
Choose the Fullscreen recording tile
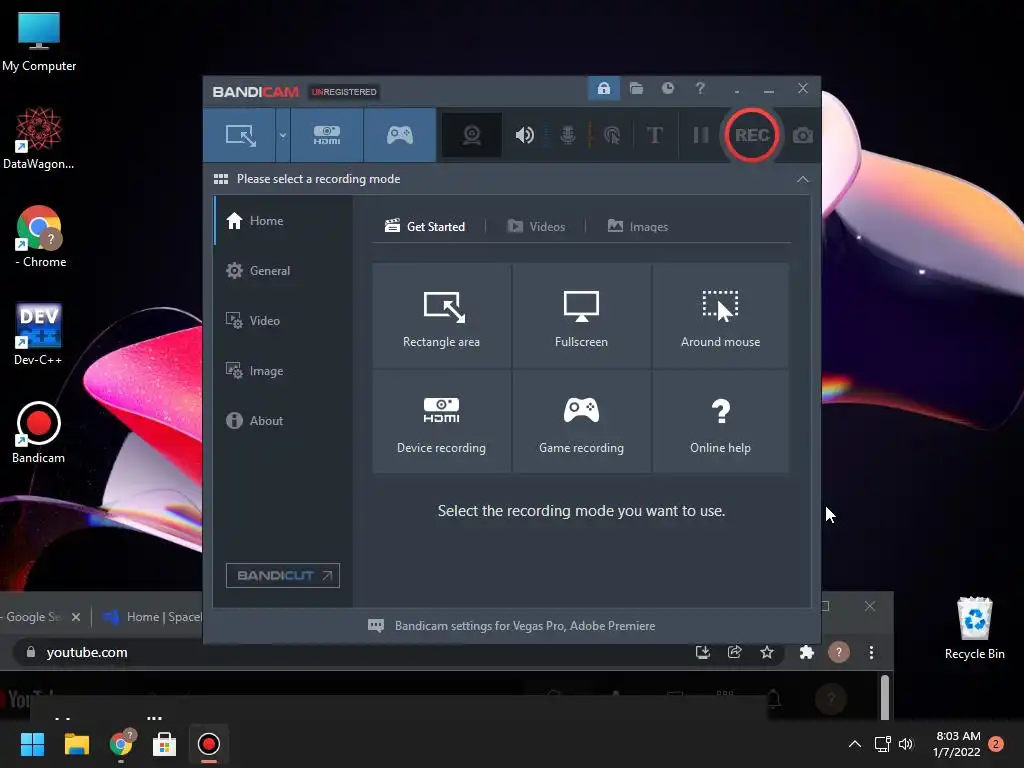coord(581,316)
